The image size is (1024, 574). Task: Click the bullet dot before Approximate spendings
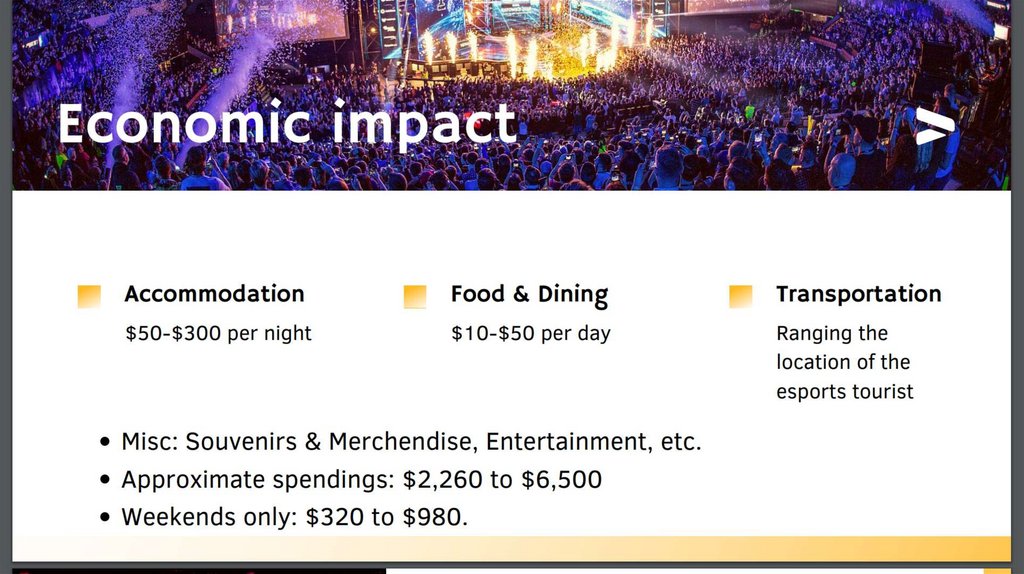point(106,480)
